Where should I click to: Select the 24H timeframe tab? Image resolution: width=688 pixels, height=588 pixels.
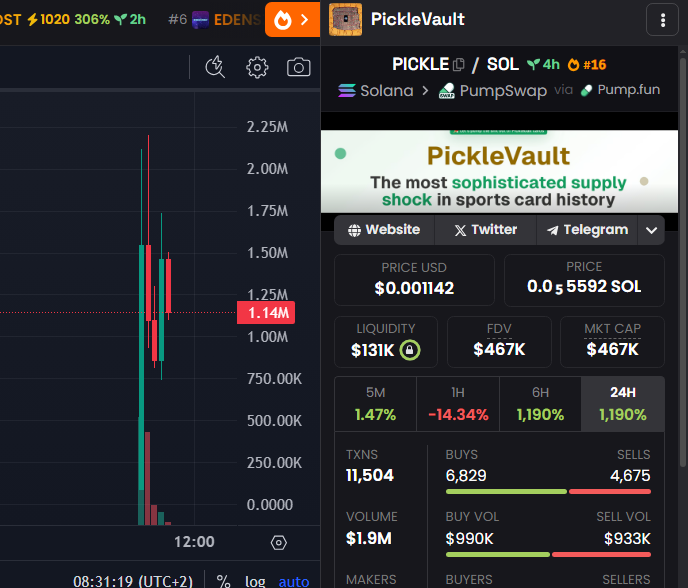(623, 404)
